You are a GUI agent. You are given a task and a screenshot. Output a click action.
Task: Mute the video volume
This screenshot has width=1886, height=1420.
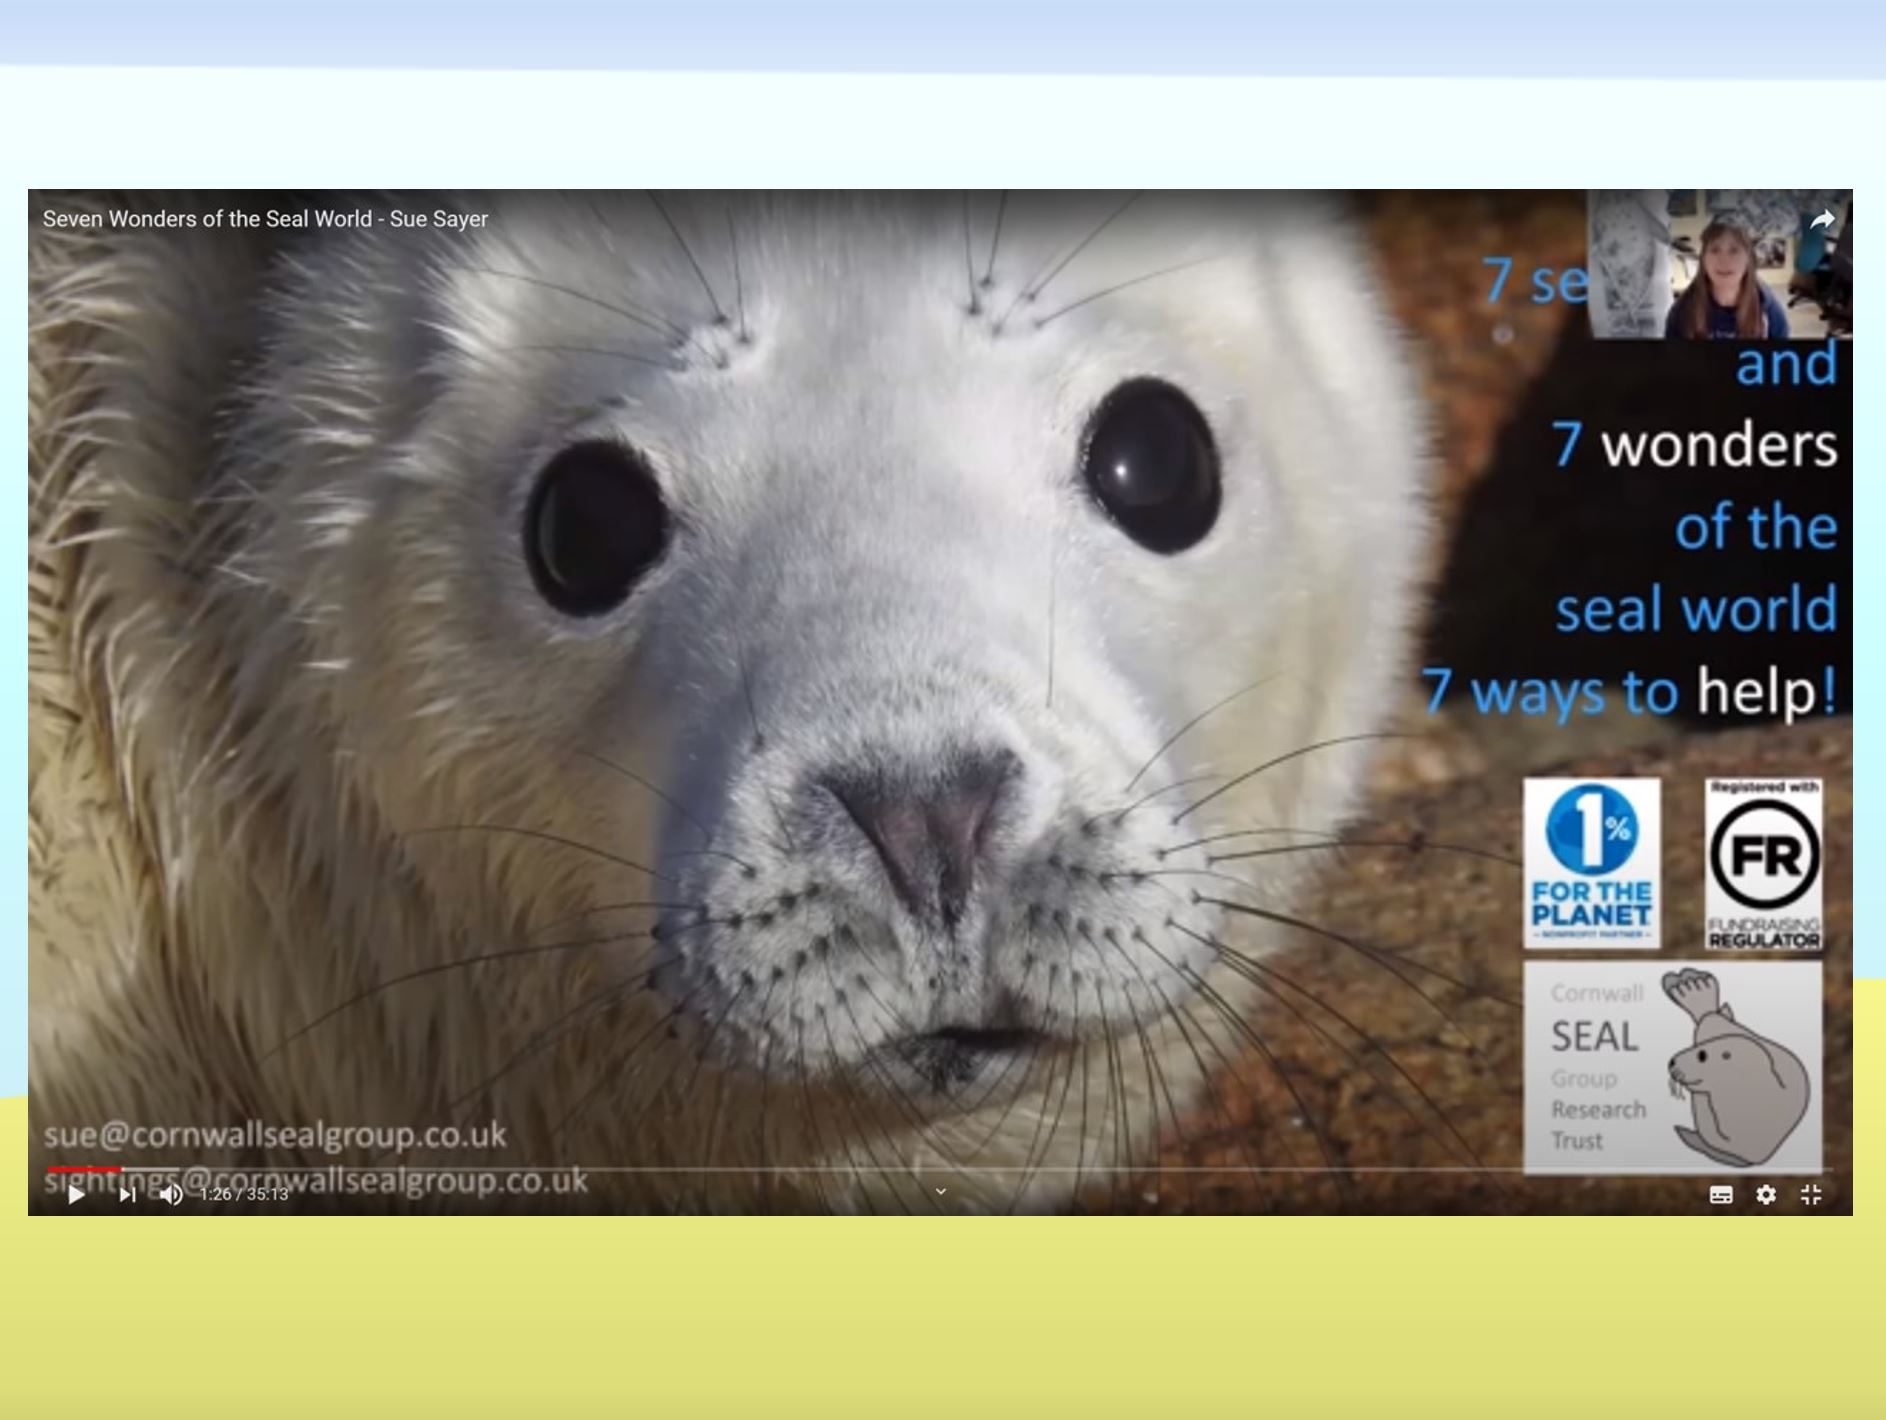171,1194
